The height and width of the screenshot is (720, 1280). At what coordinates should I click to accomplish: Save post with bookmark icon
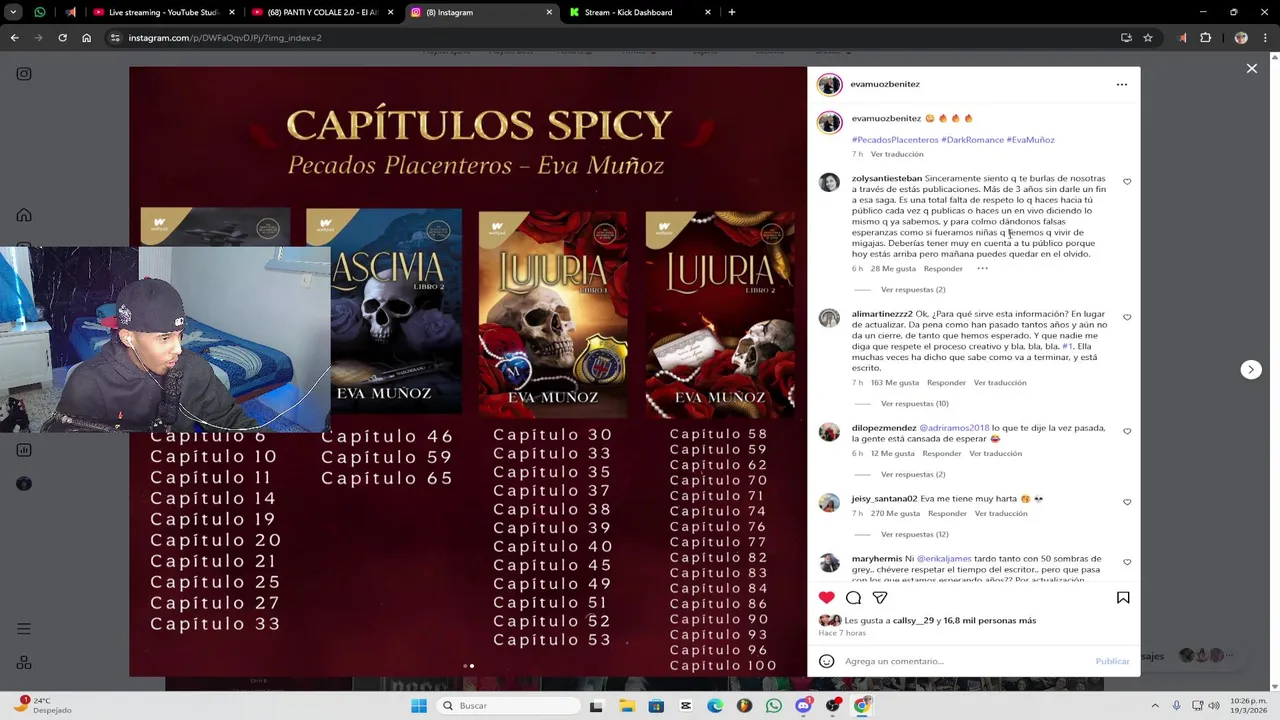point(1123,597)
